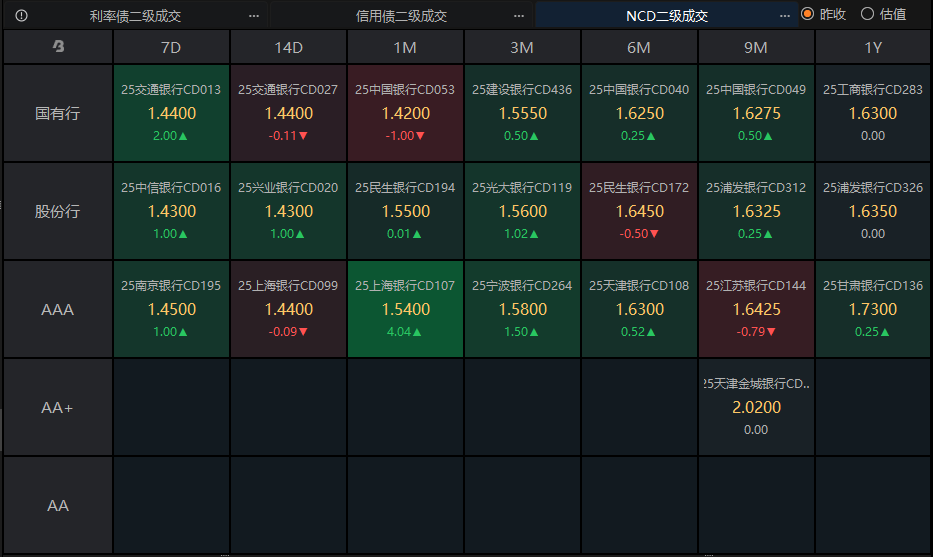933x557 pixels.
Task: Open more options beside 信用债二级成交
Action: click(519, 16)
